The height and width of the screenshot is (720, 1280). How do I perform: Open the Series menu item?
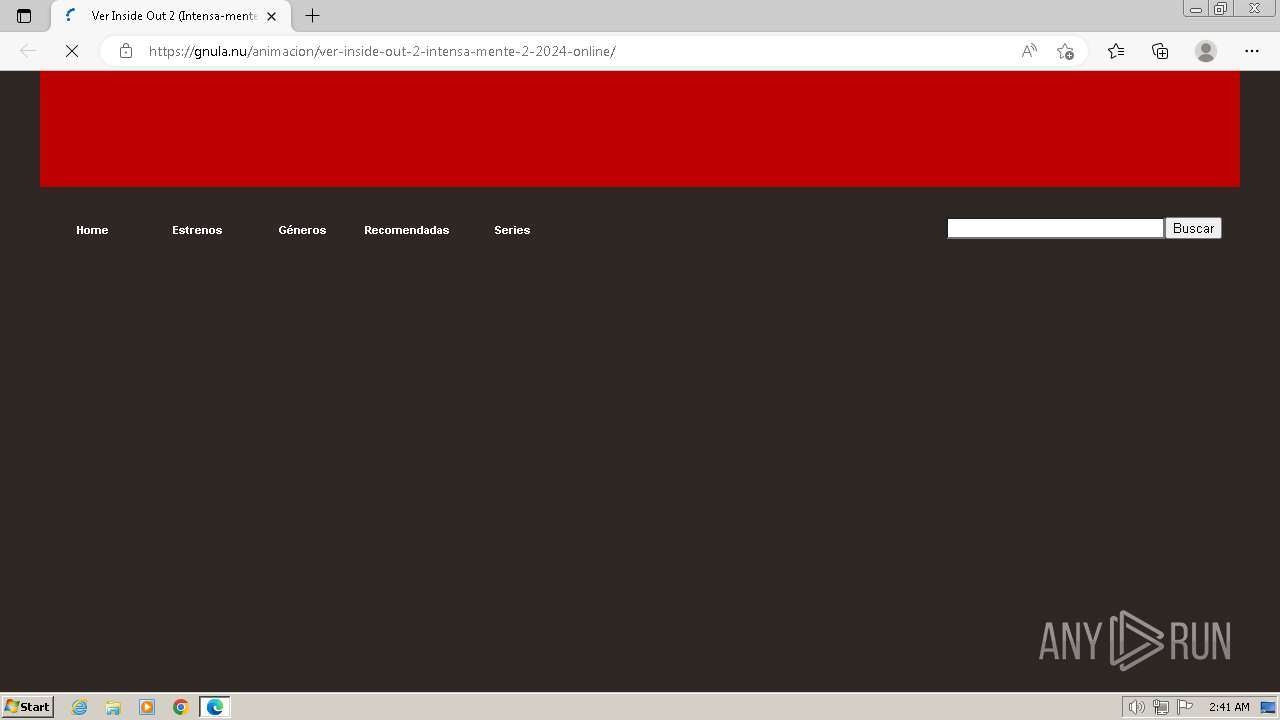point(512,230)
